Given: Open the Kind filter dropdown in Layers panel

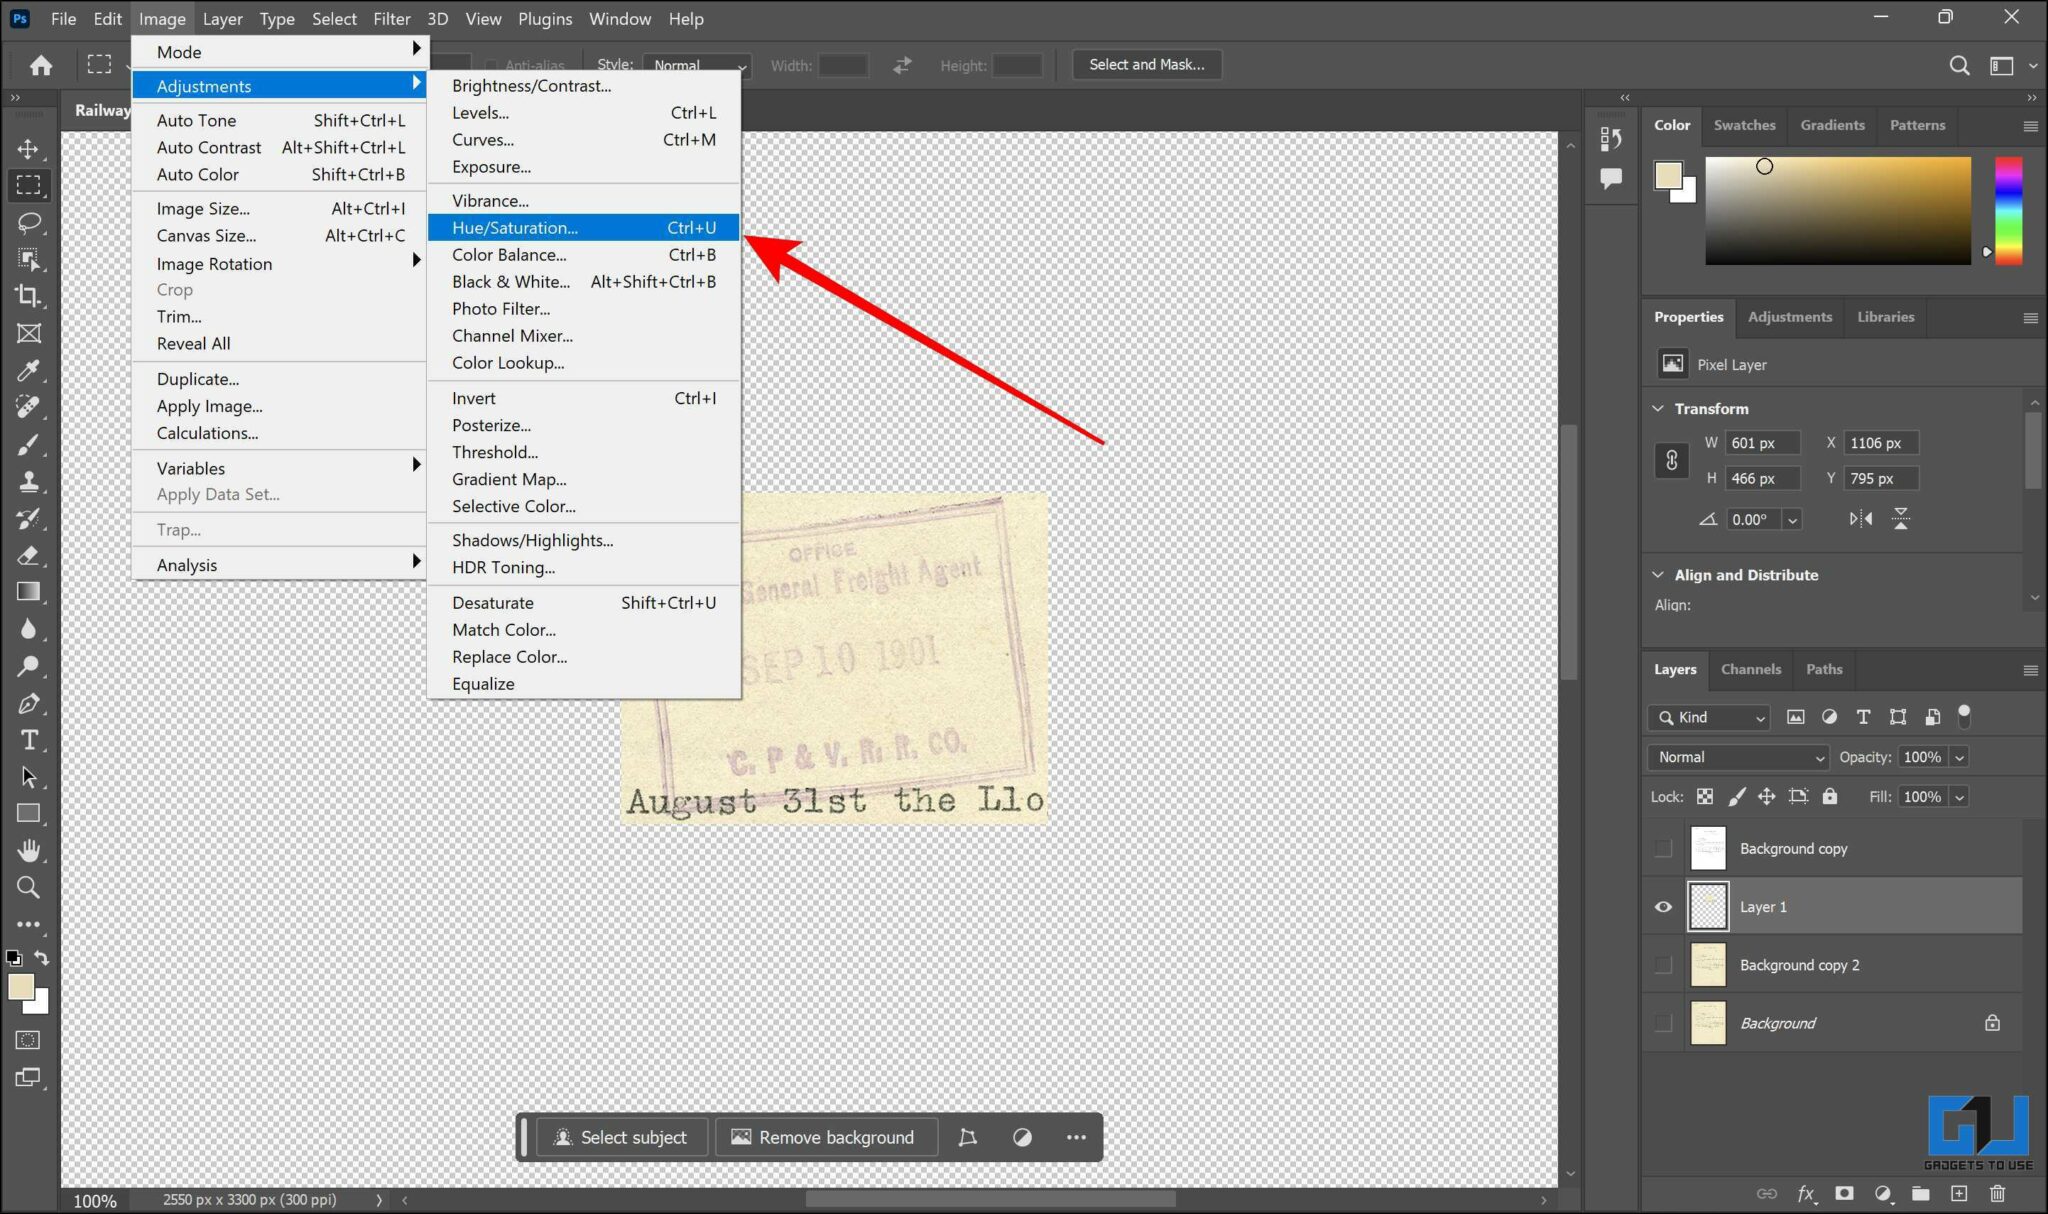Looking at the screenshot, I should pyautogui.click(x=1707, y=717).
